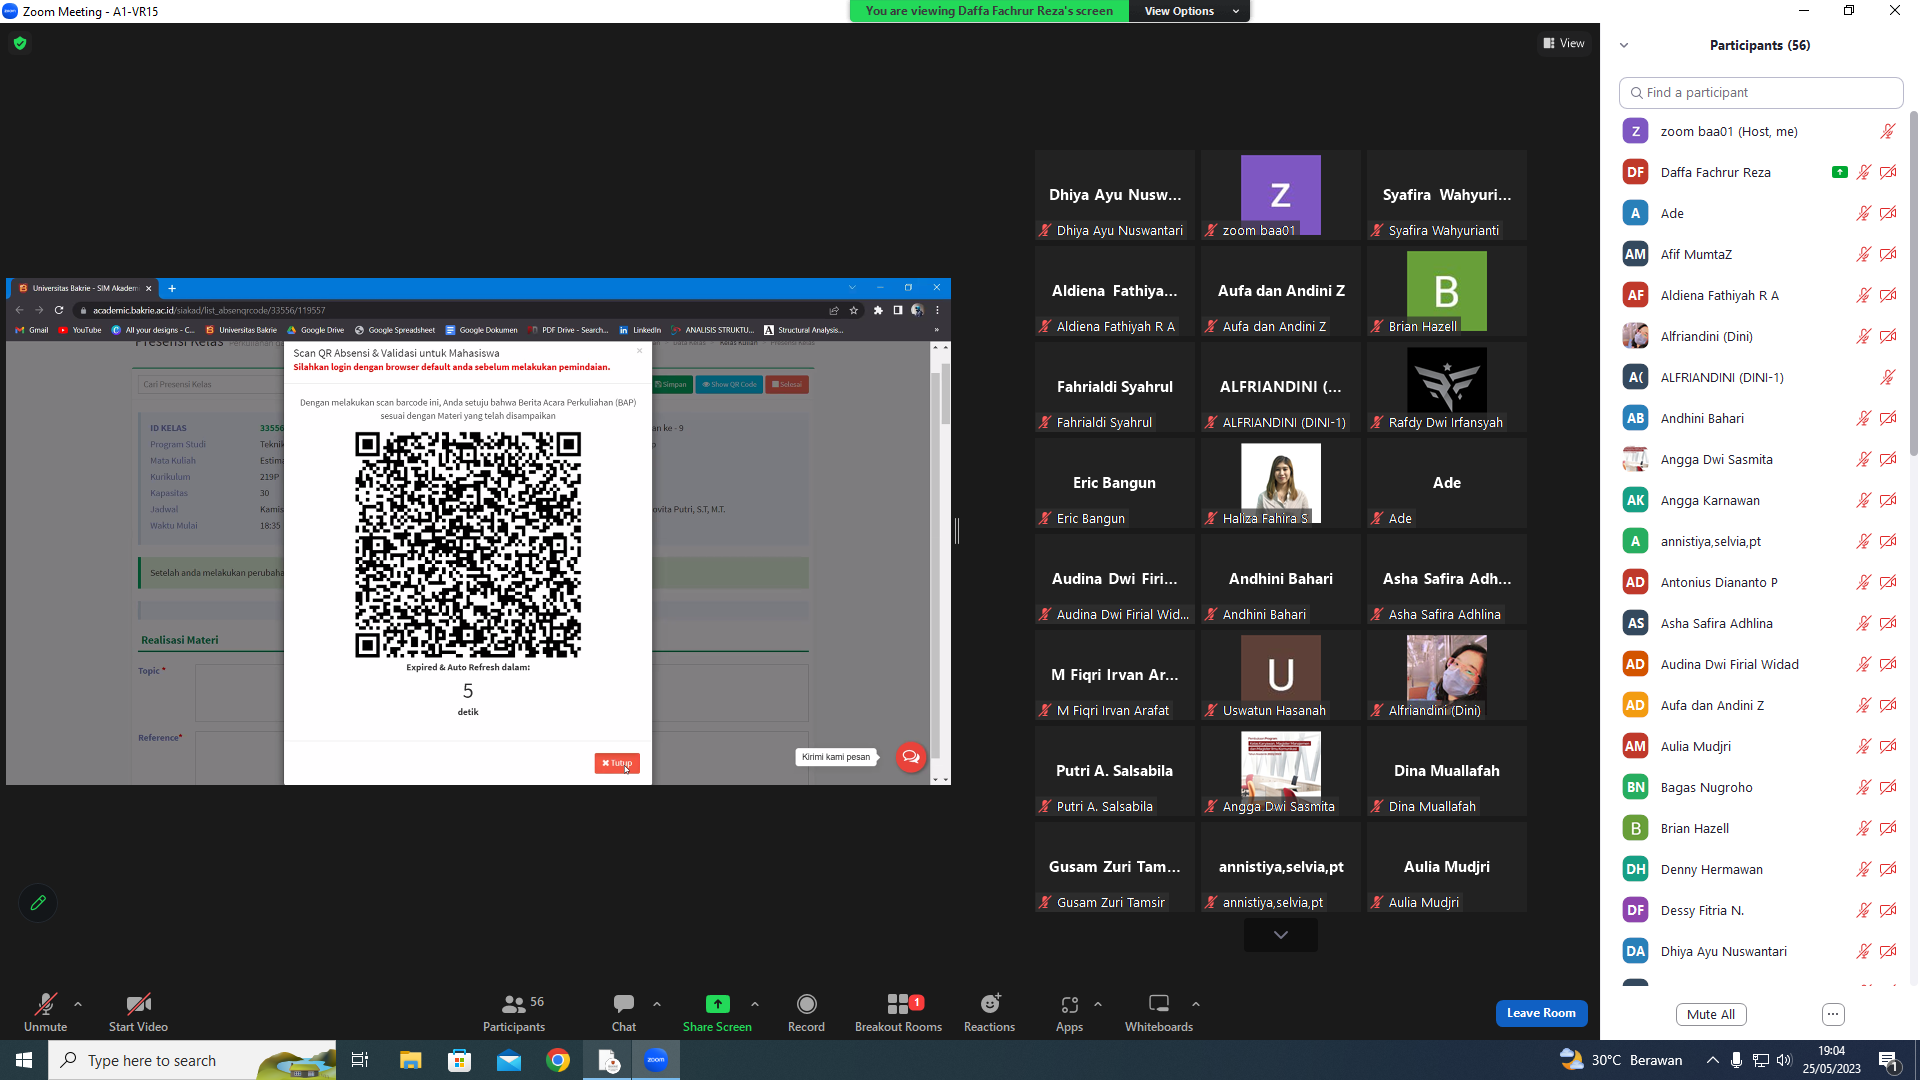
Task: Click the red chat bubble in shared screen
Action: click(x=910, y=757)
